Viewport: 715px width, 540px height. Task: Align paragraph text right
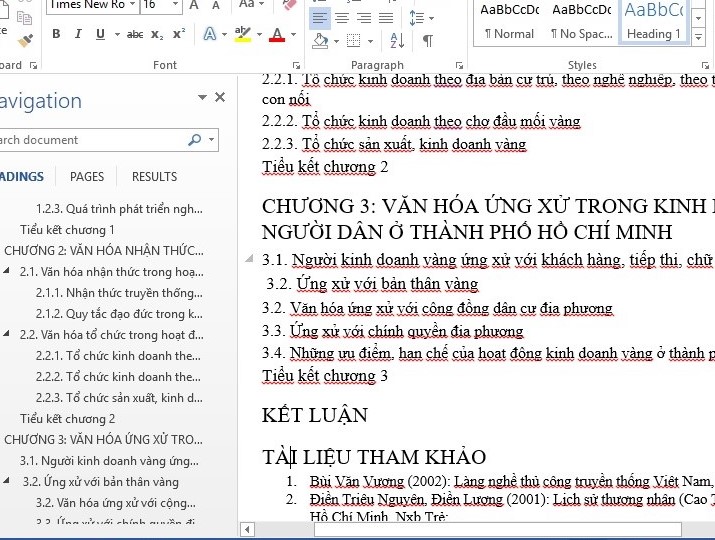point(363,18)
